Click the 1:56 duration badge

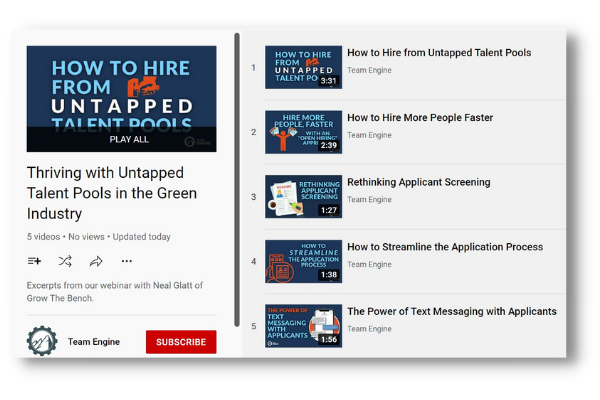pyautogui.click(x=329, y=340)
